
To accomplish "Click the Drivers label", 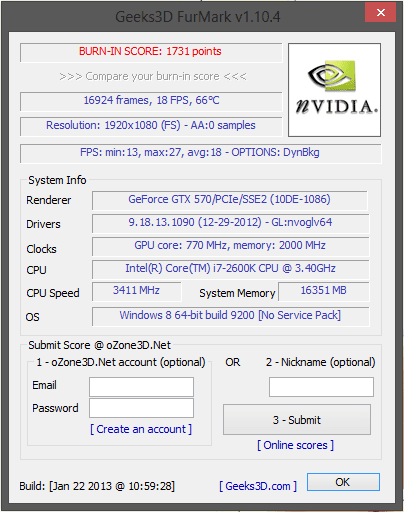I will (43, 224).
